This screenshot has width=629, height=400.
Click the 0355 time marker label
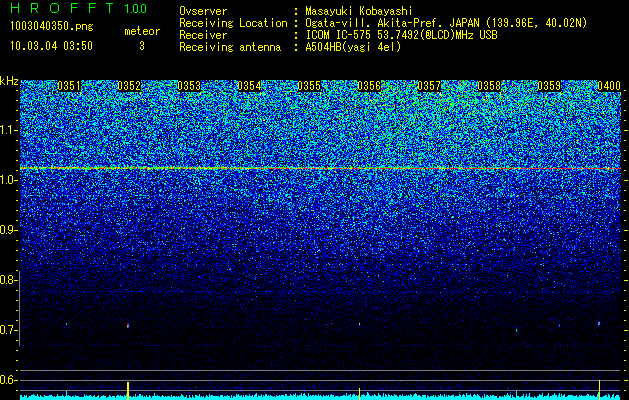point(309,86)
